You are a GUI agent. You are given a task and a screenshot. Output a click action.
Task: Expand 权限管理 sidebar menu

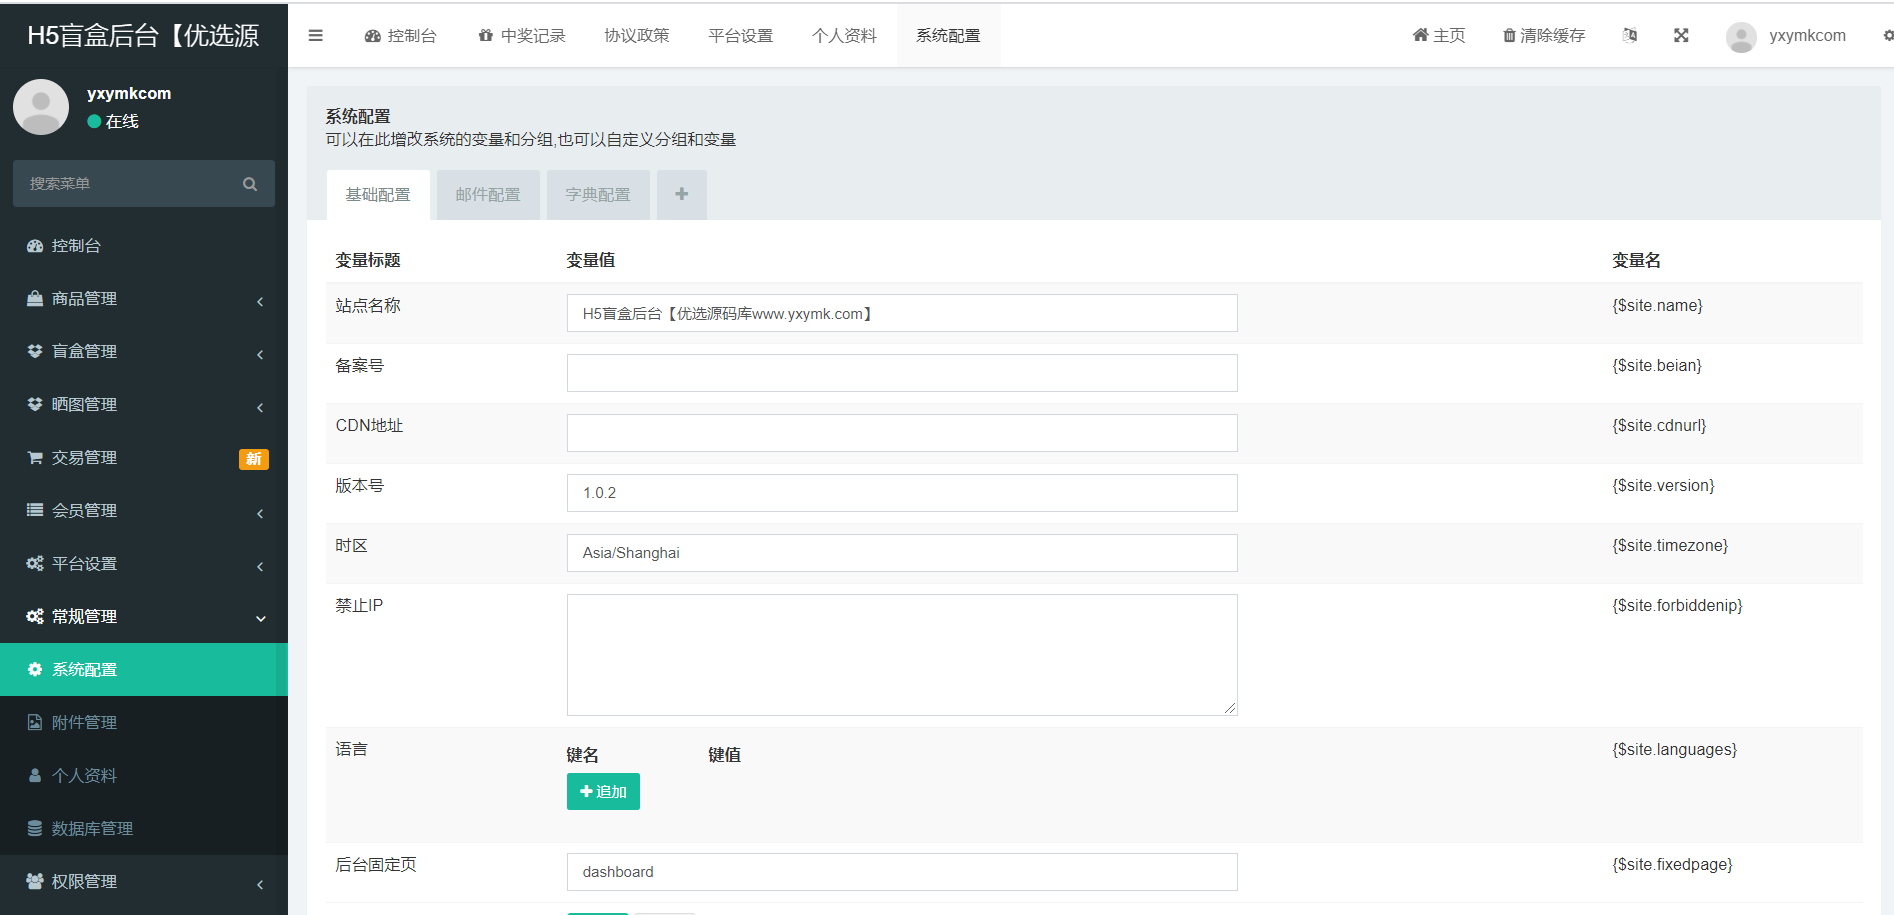(x=144, y=882)
